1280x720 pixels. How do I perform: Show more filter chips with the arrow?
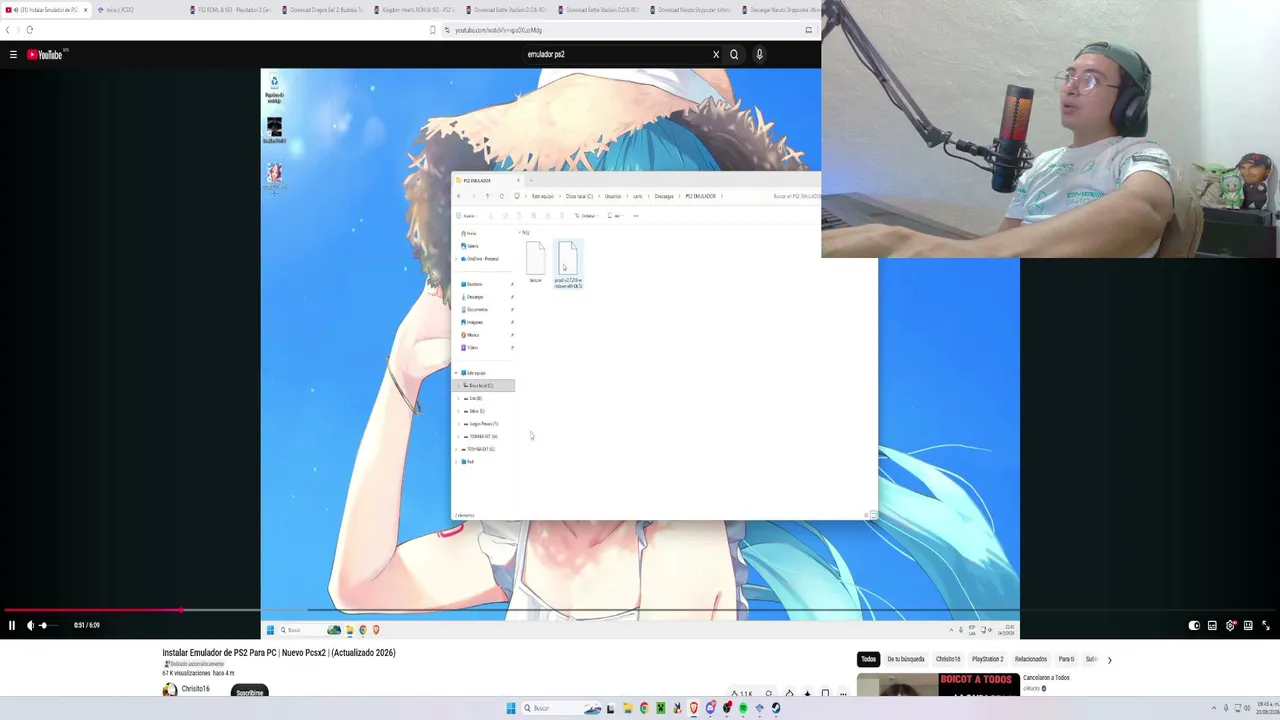[1109, 660]
